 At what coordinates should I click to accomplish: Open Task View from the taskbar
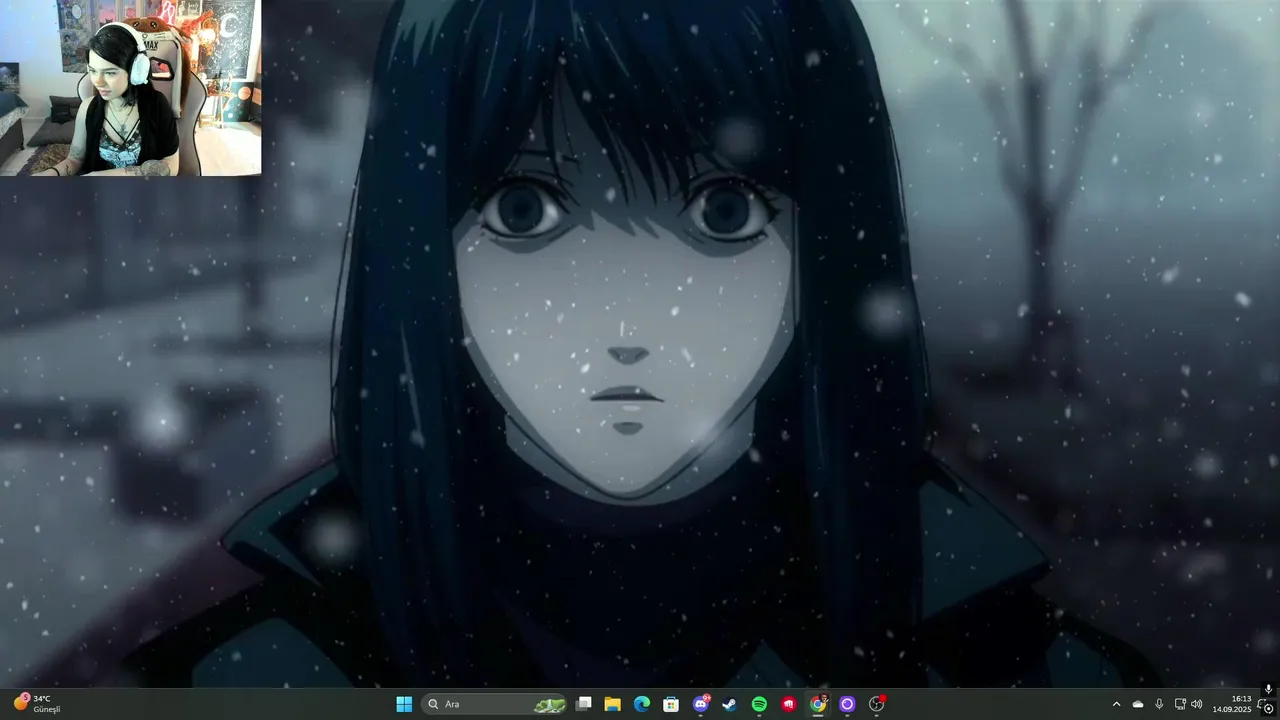coord(584,704)
